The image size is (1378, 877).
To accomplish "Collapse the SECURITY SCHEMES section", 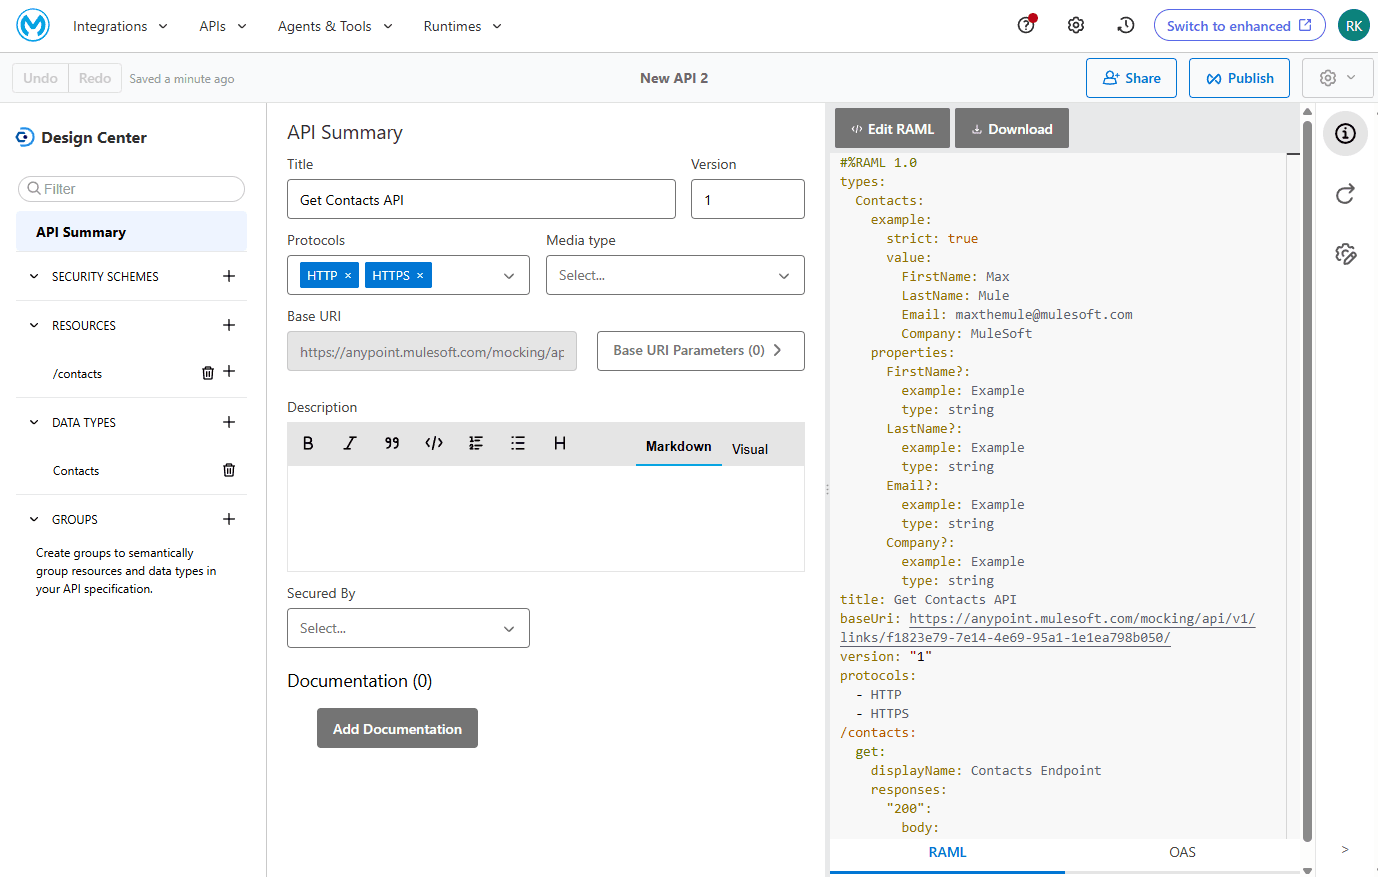I will (34, 276).
